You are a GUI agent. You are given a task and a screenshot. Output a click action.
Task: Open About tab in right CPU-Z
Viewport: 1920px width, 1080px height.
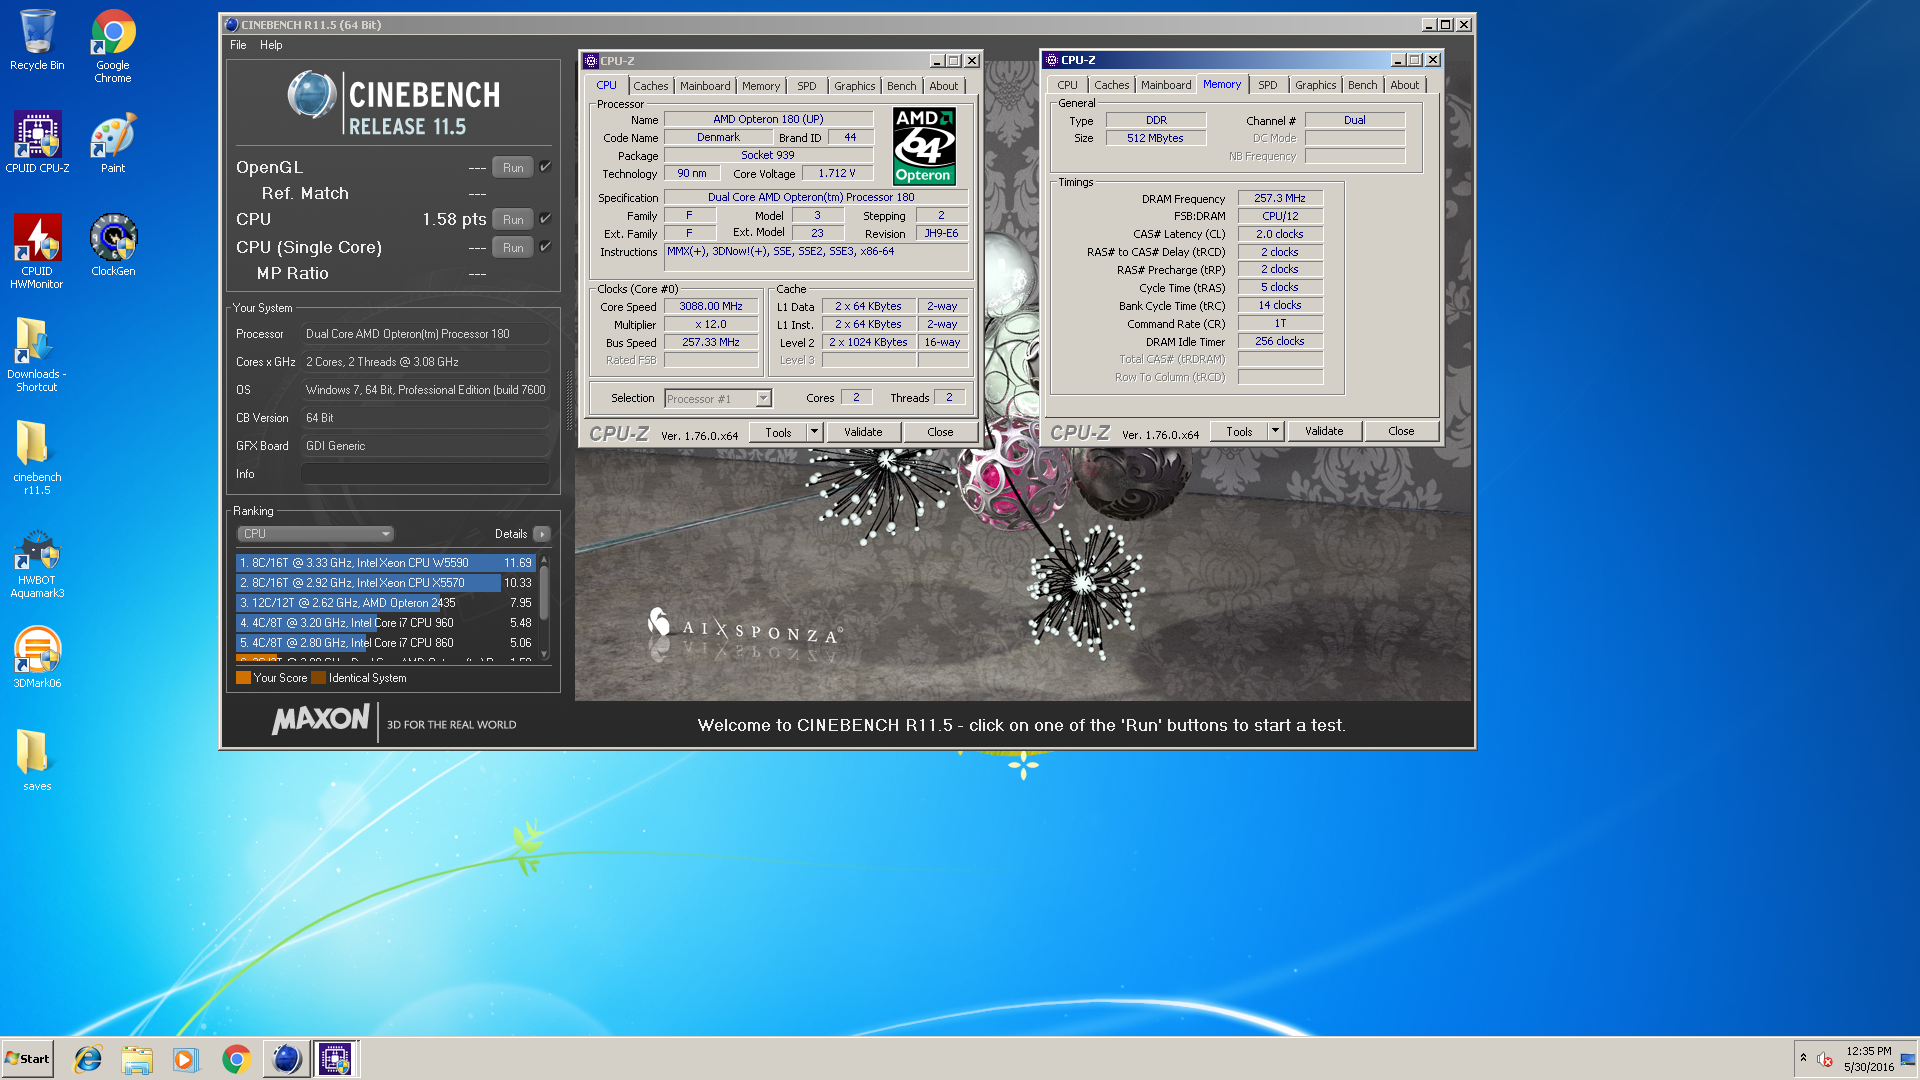tap(1404, 85)
